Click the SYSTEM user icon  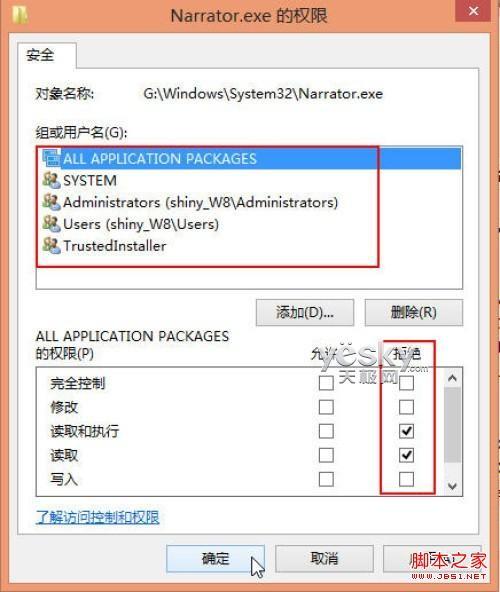[x=51, y=180]
